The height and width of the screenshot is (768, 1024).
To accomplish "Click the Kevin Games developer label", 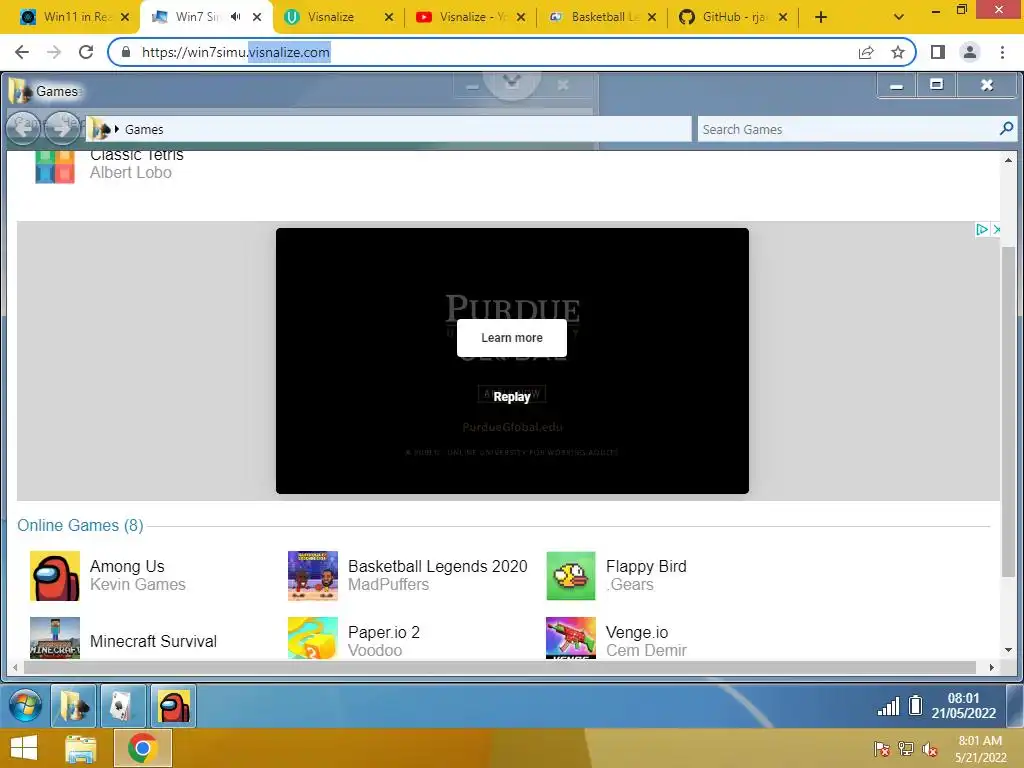I will (x=138, y=584).
